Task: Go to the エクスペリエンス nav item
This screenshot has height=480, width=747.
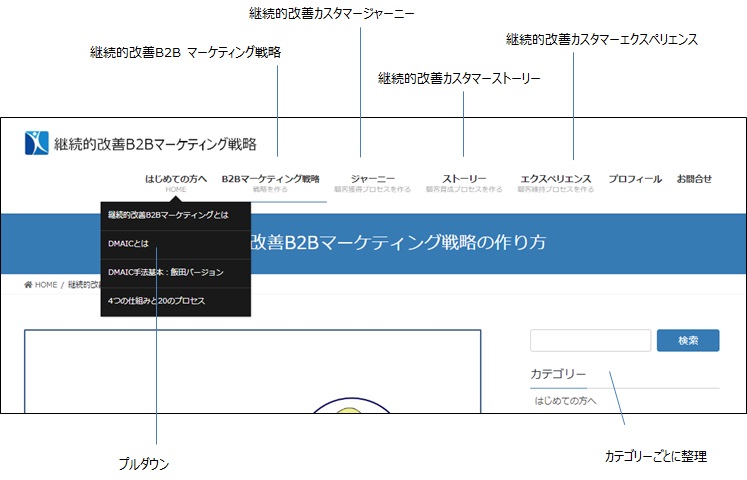Action: point(555,183)
